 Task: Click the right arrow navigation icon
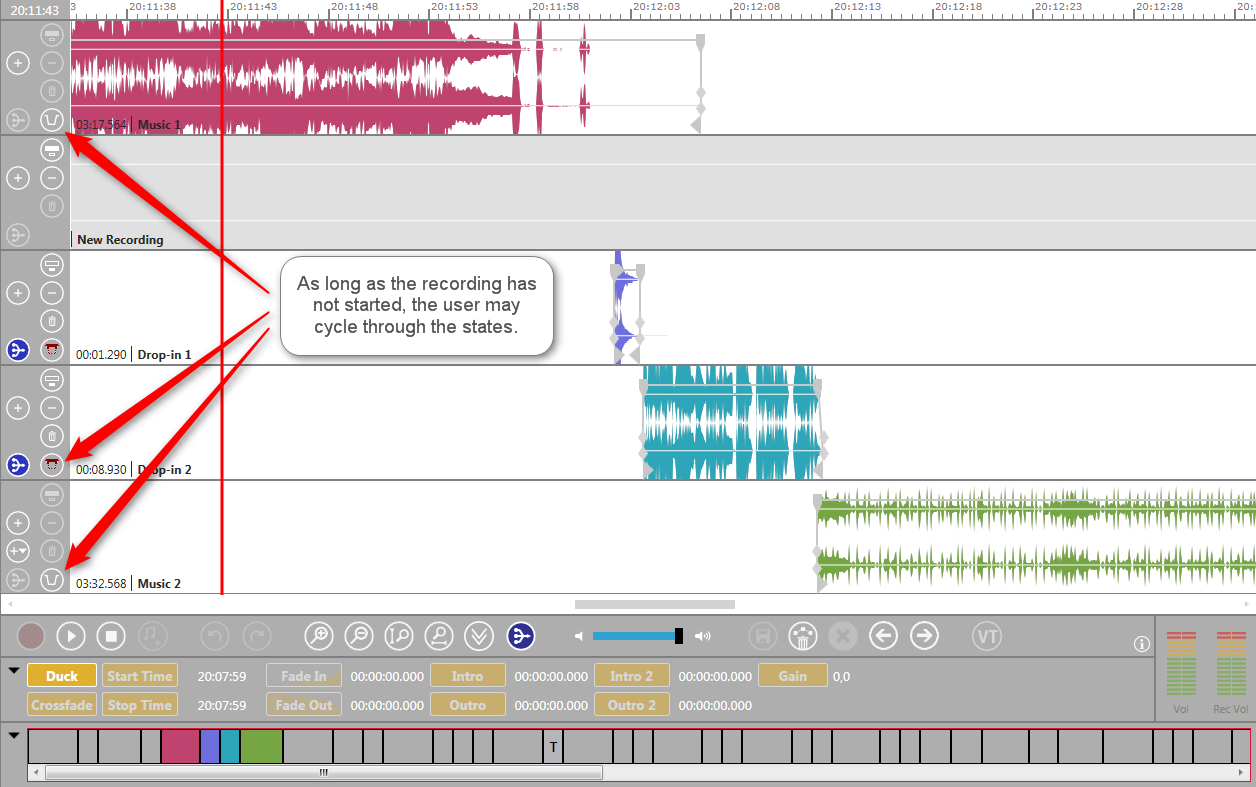(924, 636)
